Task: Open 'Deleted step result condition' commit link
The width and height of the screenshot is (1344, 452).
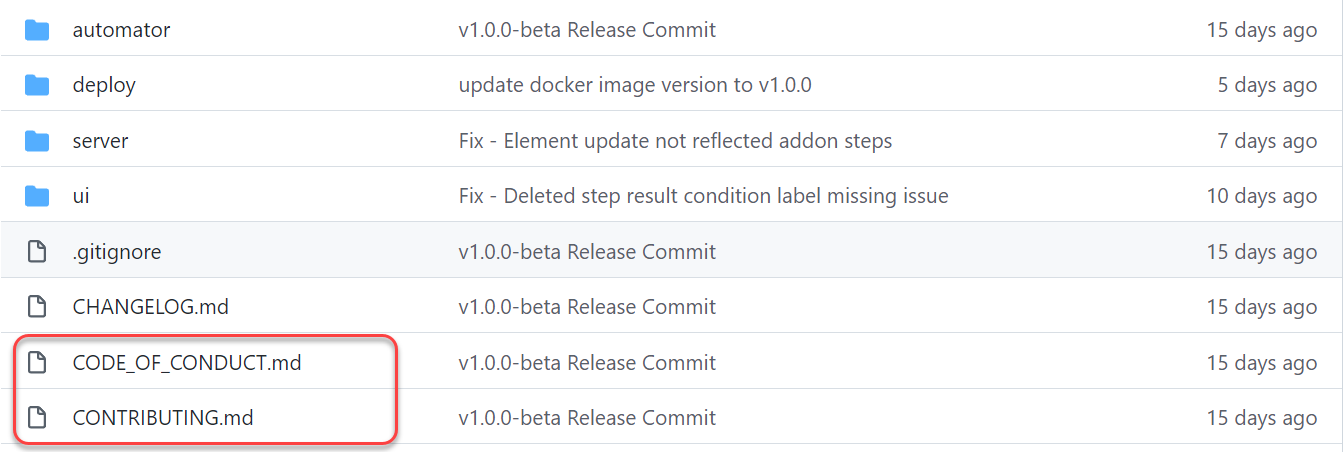Action: 703,196
